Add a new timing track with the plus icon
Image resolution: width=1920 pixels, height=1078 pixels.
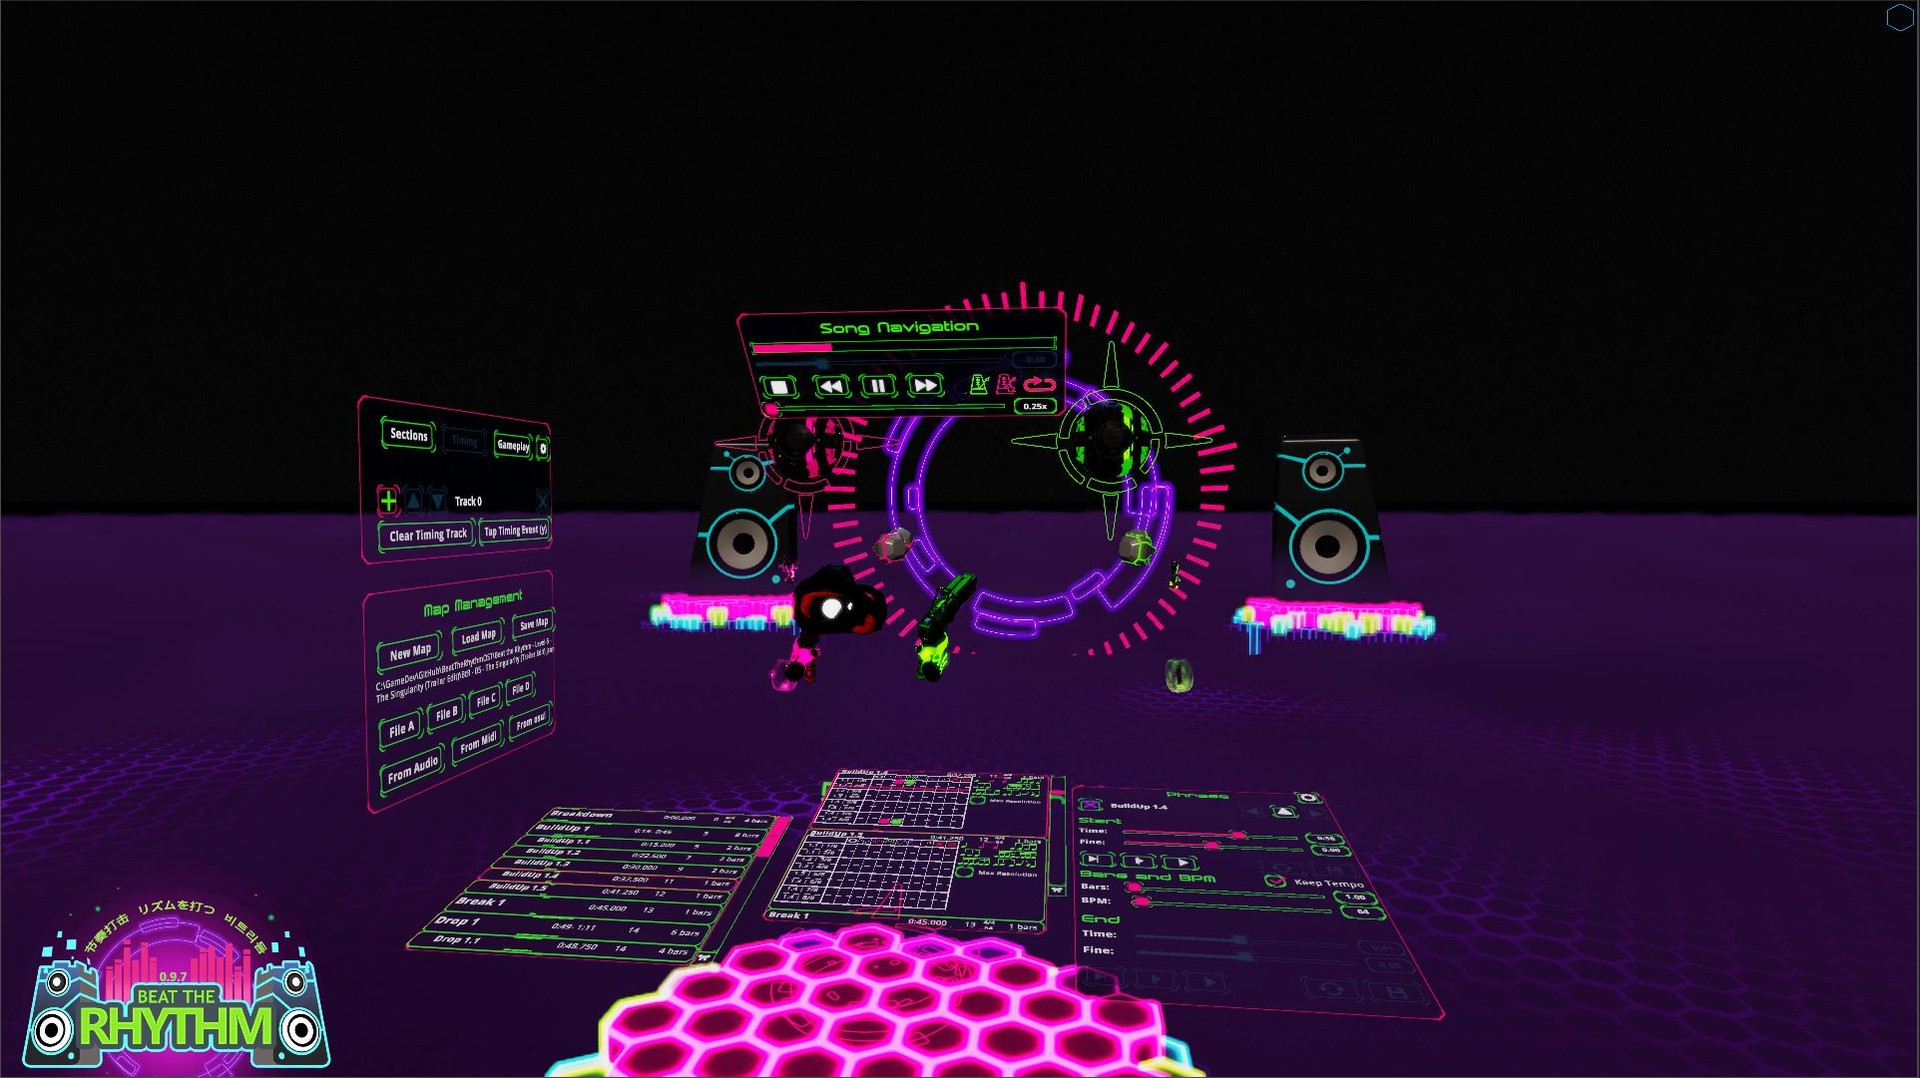click(x=389, y=500)
